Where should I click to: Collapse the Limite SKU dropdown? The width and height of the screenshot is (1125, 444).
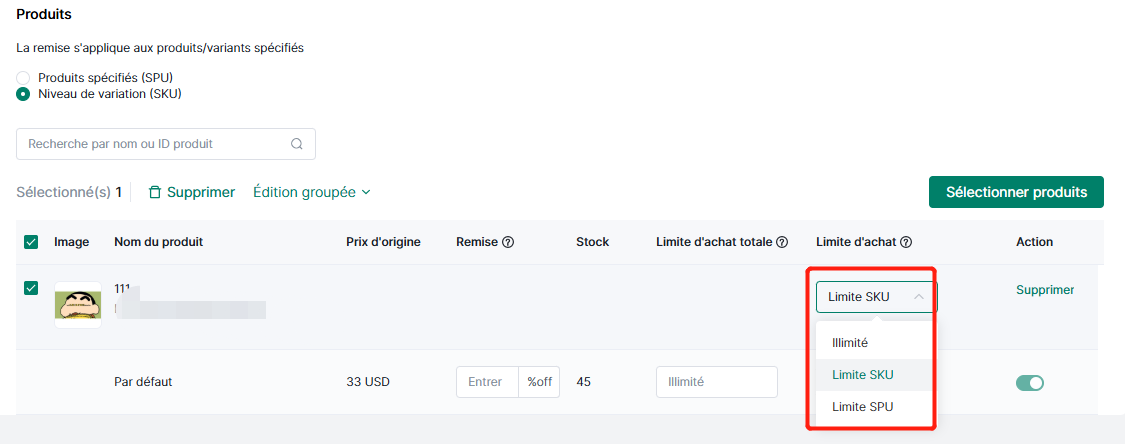point(876,296)
